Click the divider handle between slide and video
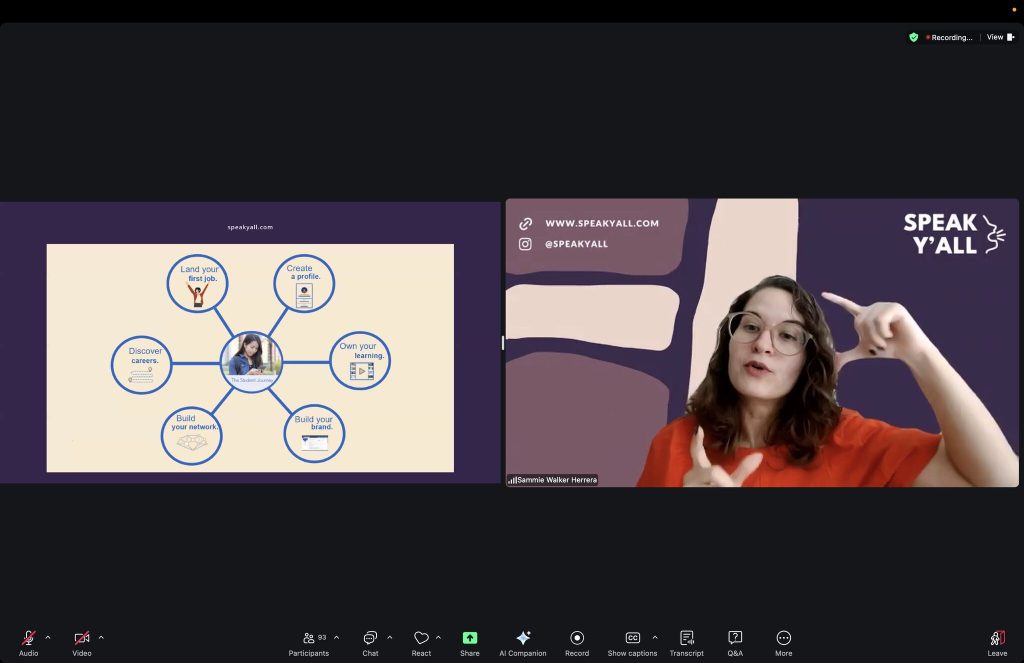 (503, 343)
